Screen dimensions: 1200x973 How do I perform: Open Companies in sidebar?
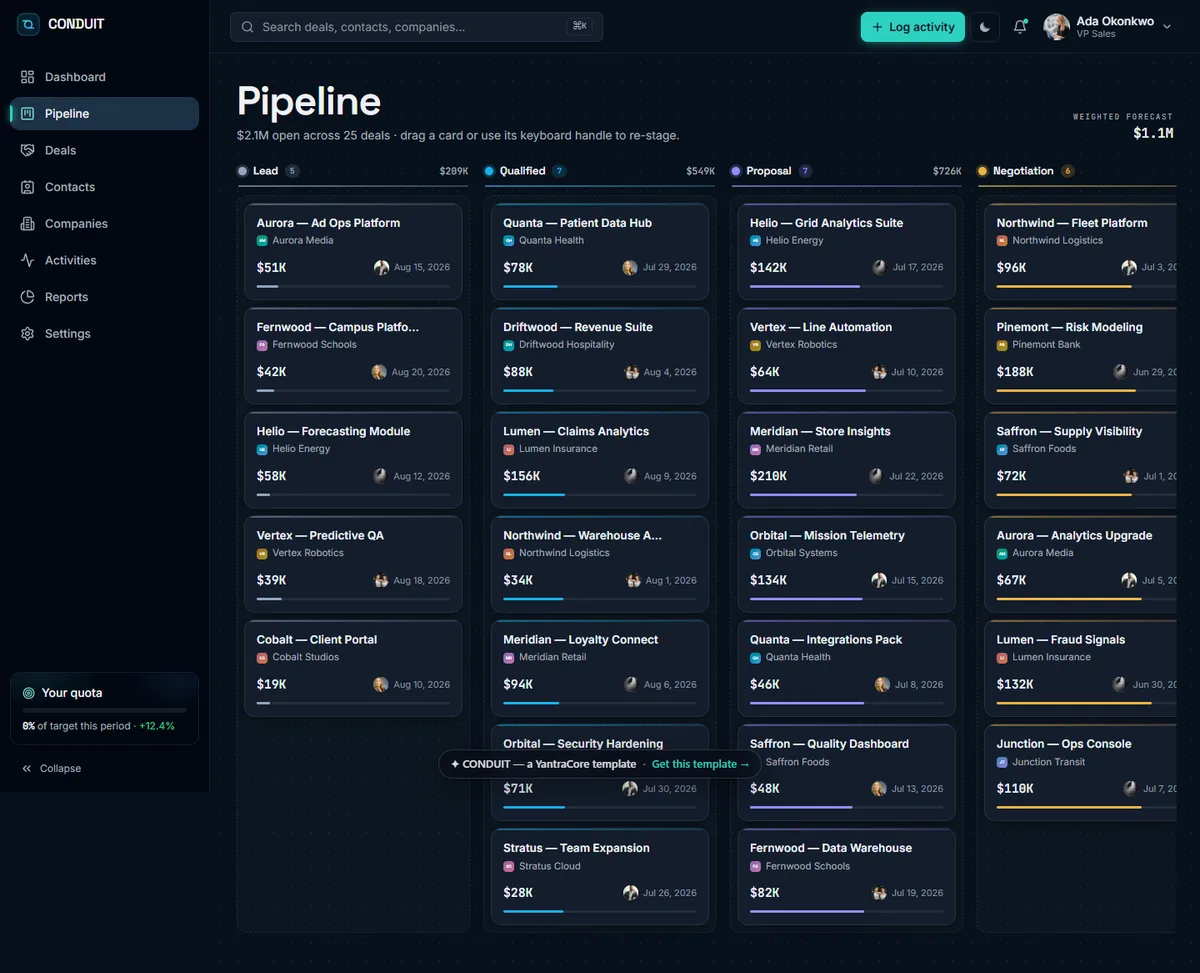104,224
